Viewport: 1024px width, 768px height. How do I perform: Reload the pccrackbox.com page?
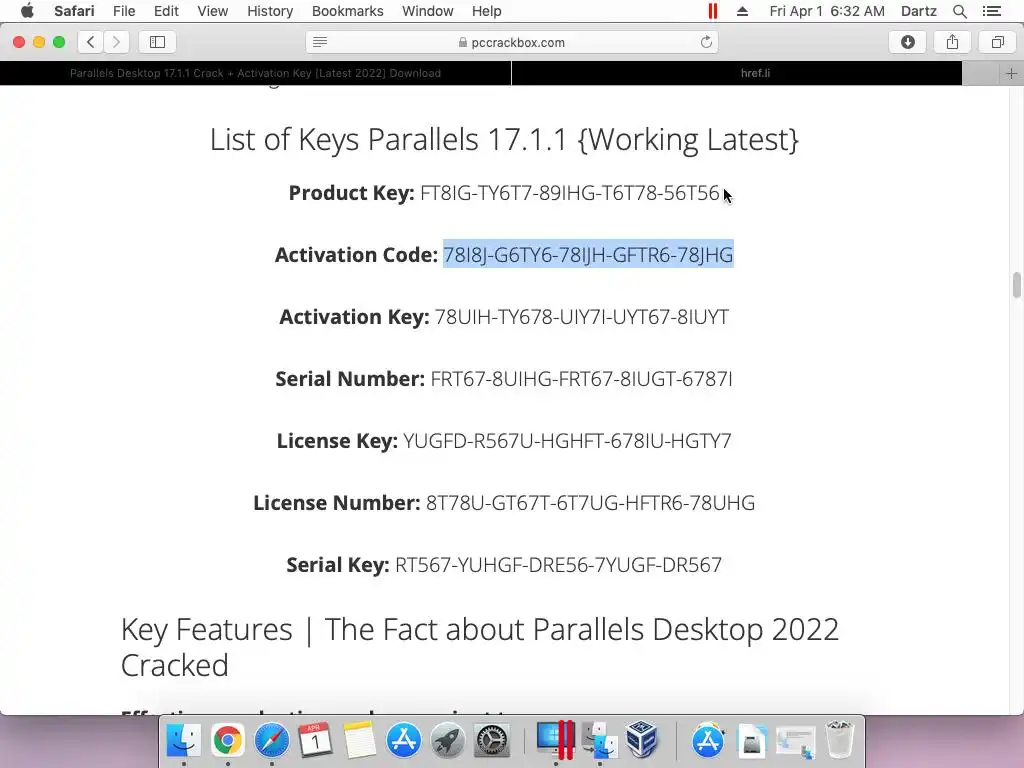coord(706,42)
